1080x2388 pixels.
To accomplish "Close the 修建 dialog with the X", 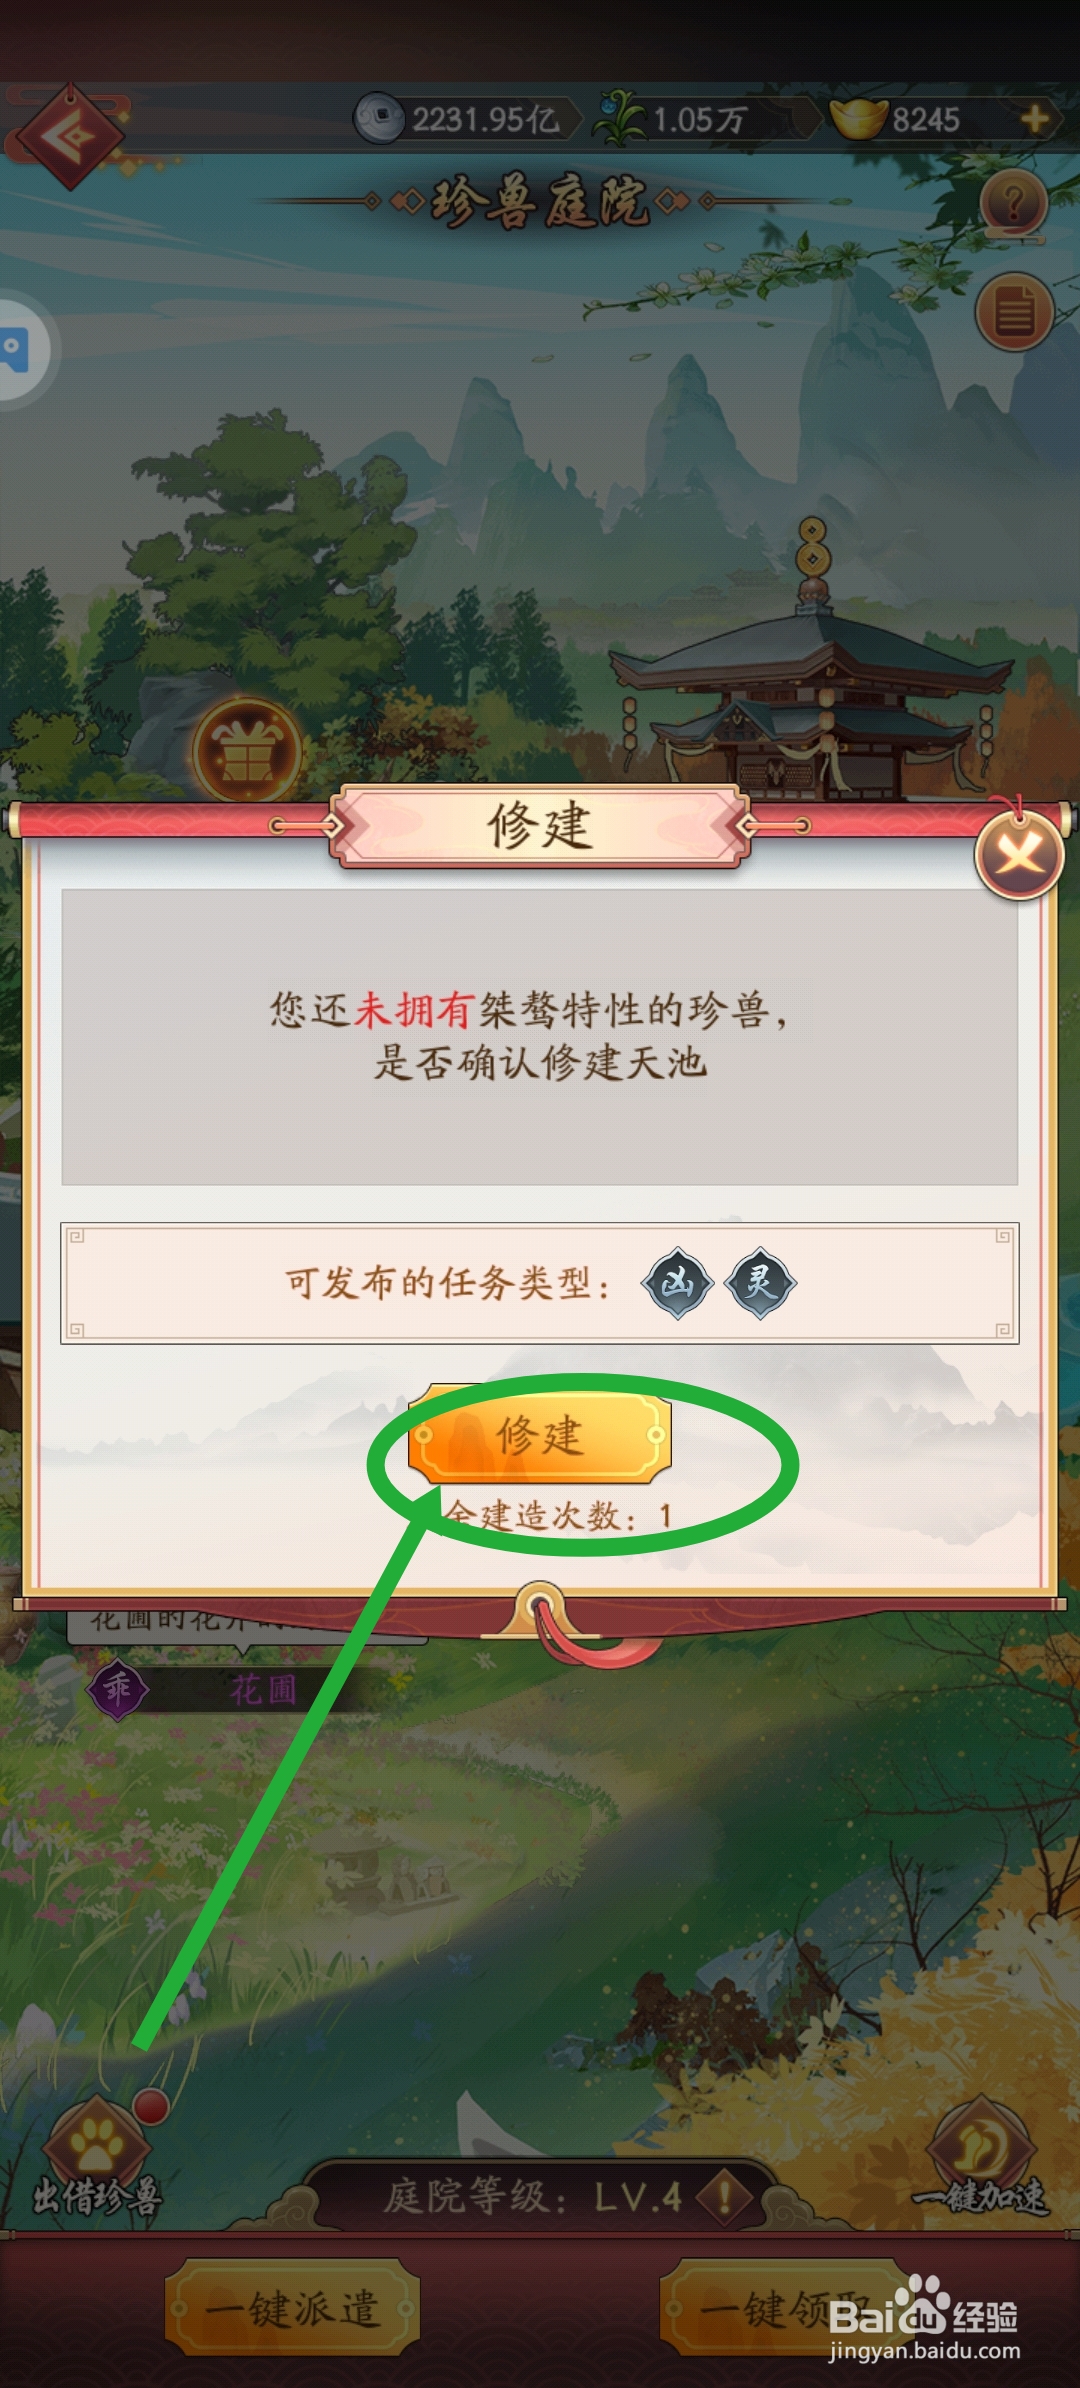I will pyautogui.click(x=1019, y=855).
